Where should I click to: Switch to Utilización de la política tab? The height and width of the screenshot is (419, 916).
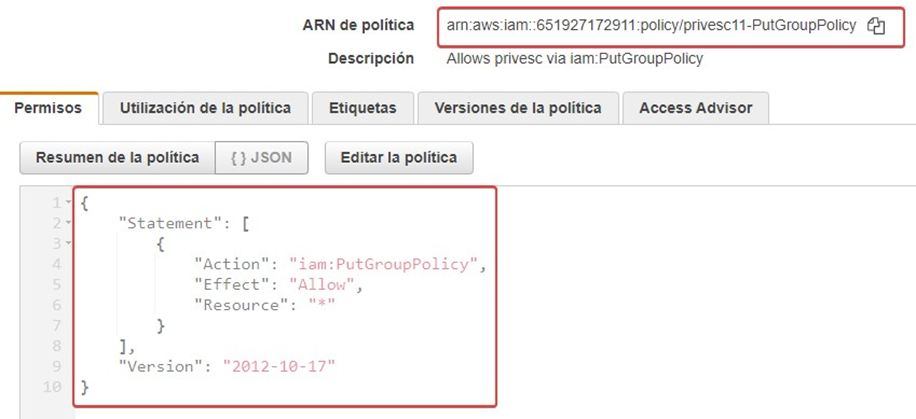coord(205,108)
